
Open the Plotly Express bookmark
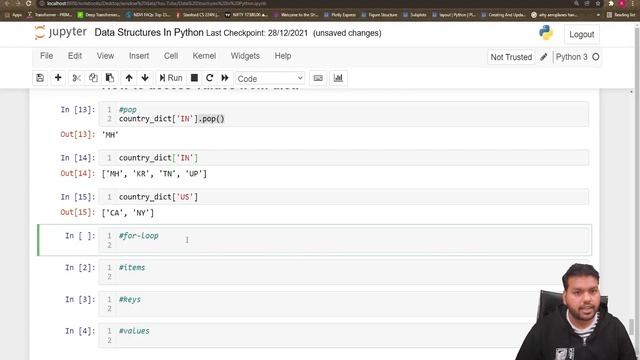click(x=340, y=15)
